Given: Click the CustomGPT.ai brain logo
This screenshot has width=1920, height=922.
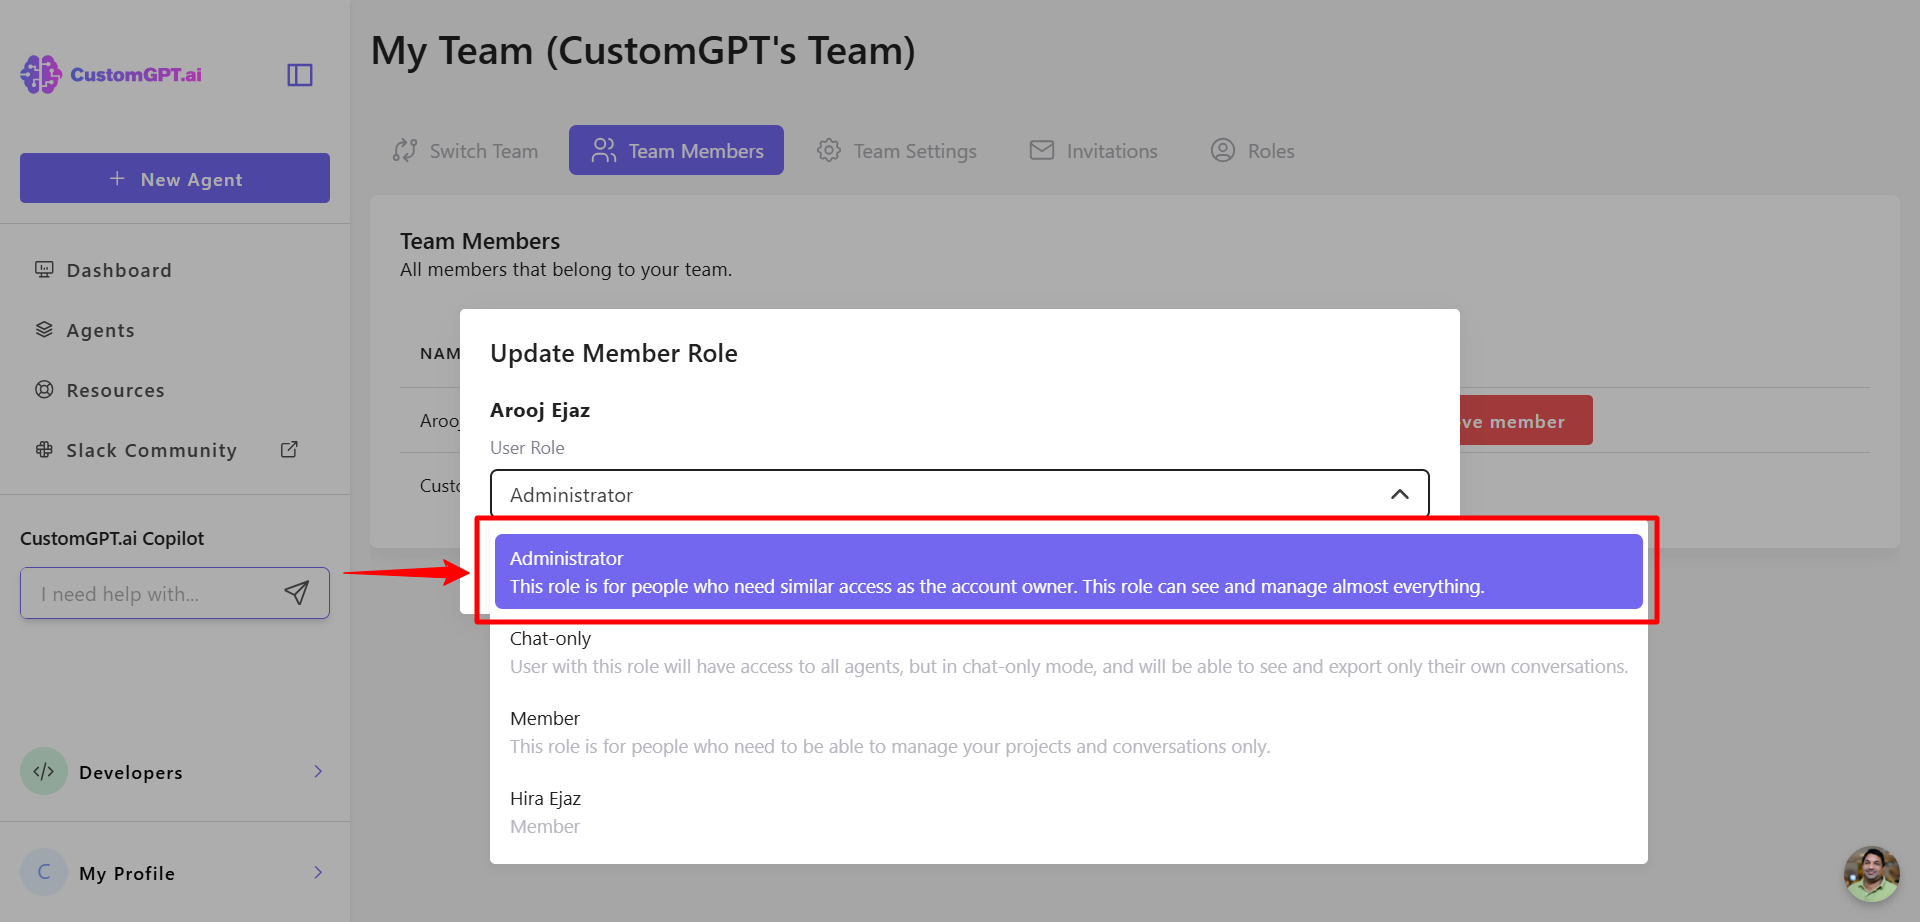Looking at the screenshot, I should click(41, 74).
